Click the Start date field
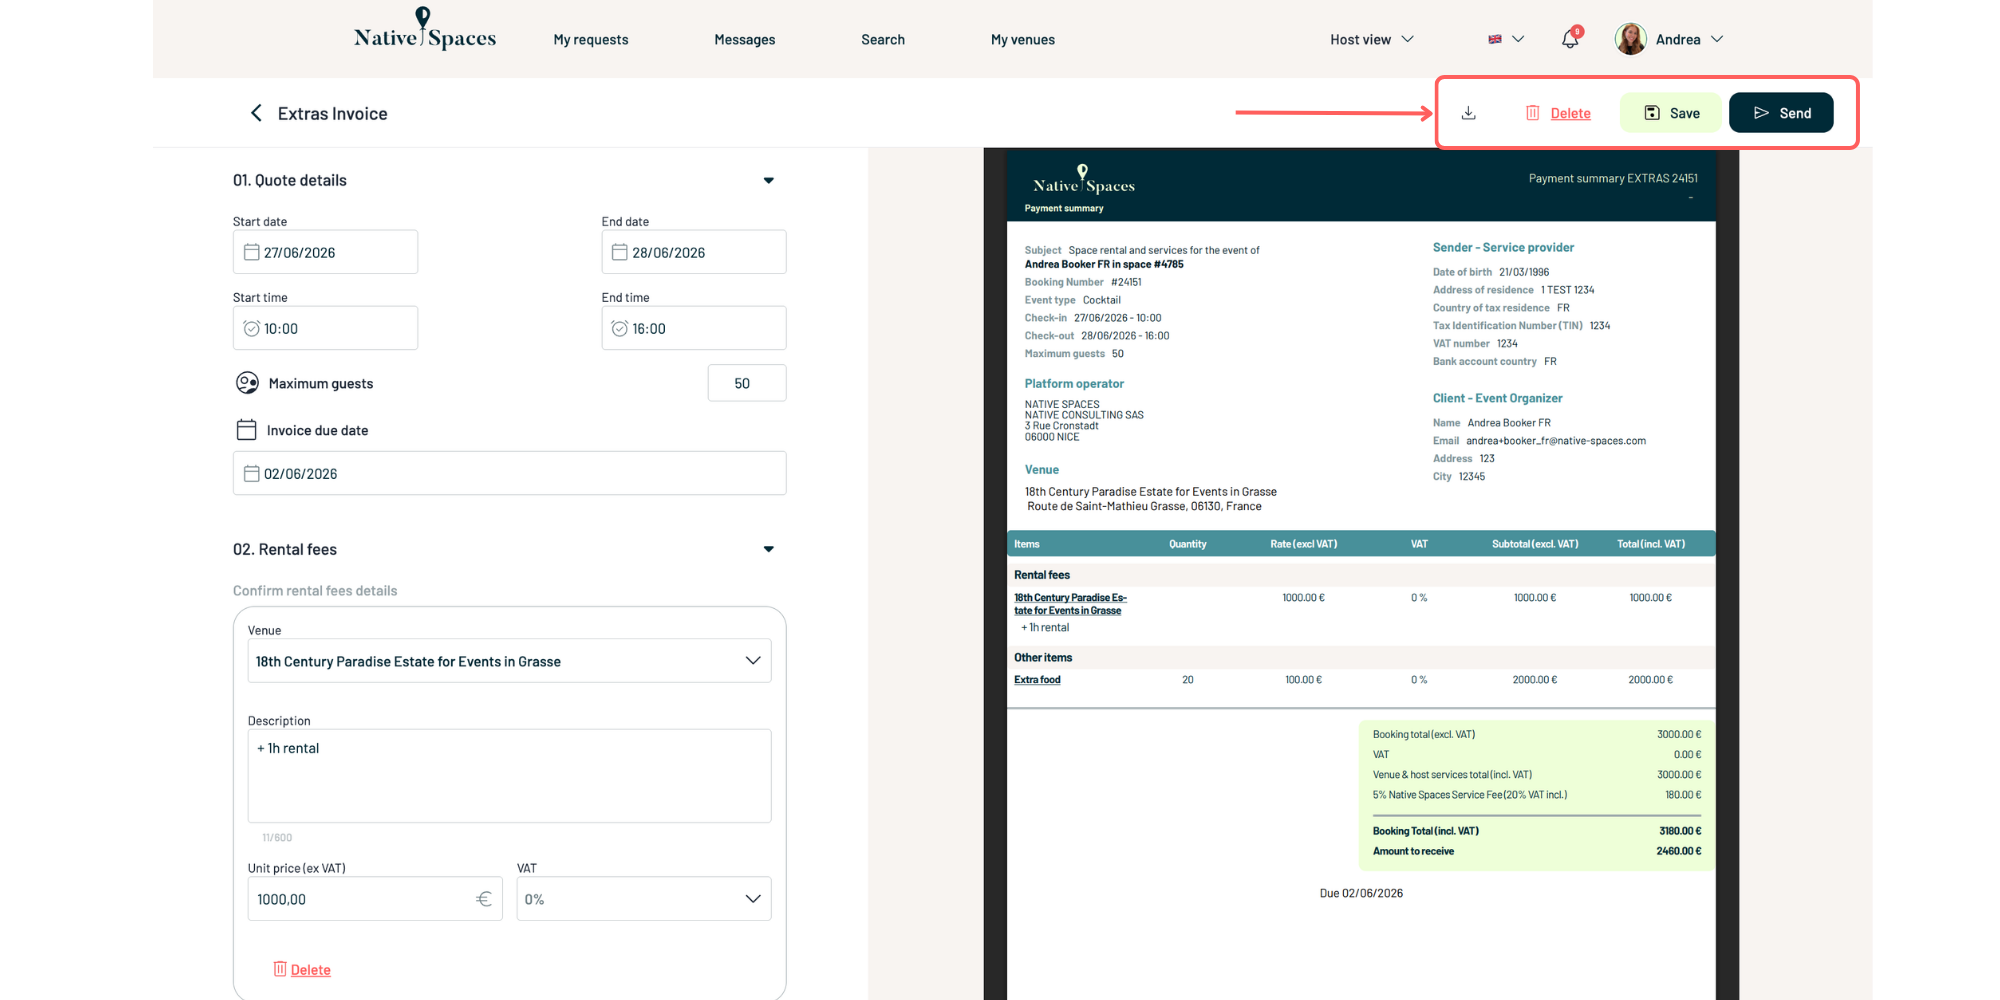This screenshot has height=1000, width=2000. point(325,252)
